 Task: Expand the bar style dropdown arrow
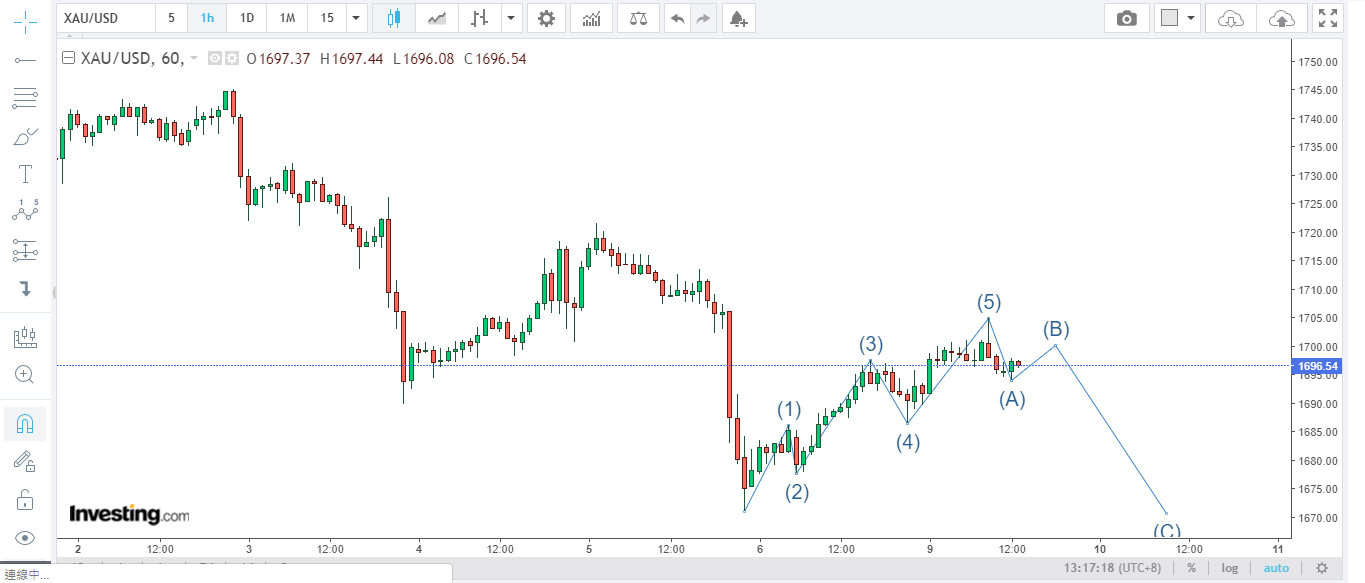click(512, 18)
